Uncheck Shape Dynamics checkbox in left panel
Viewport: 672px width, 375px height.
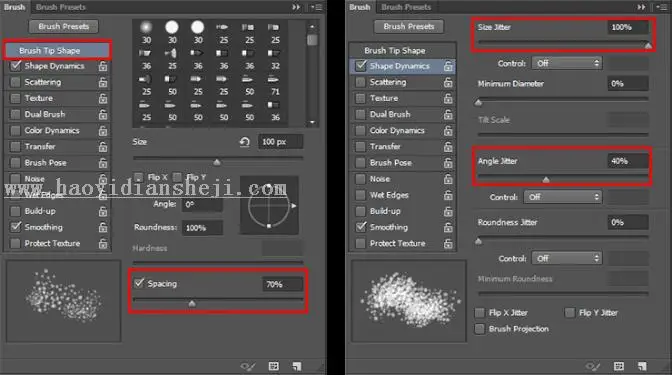click(16, 66)
